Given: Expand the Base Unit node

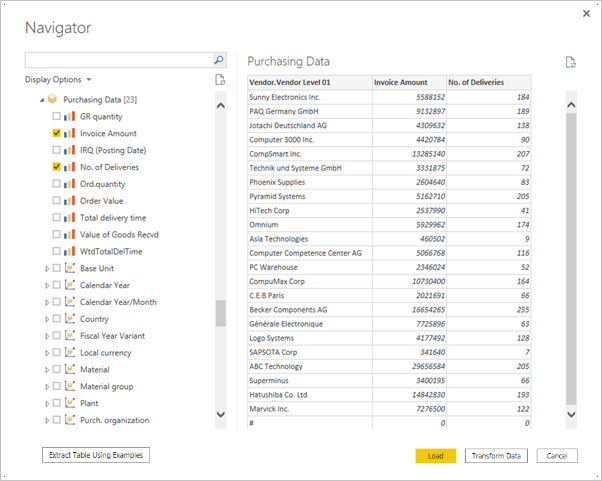Looking at the screenshot, I should point(47,269).
